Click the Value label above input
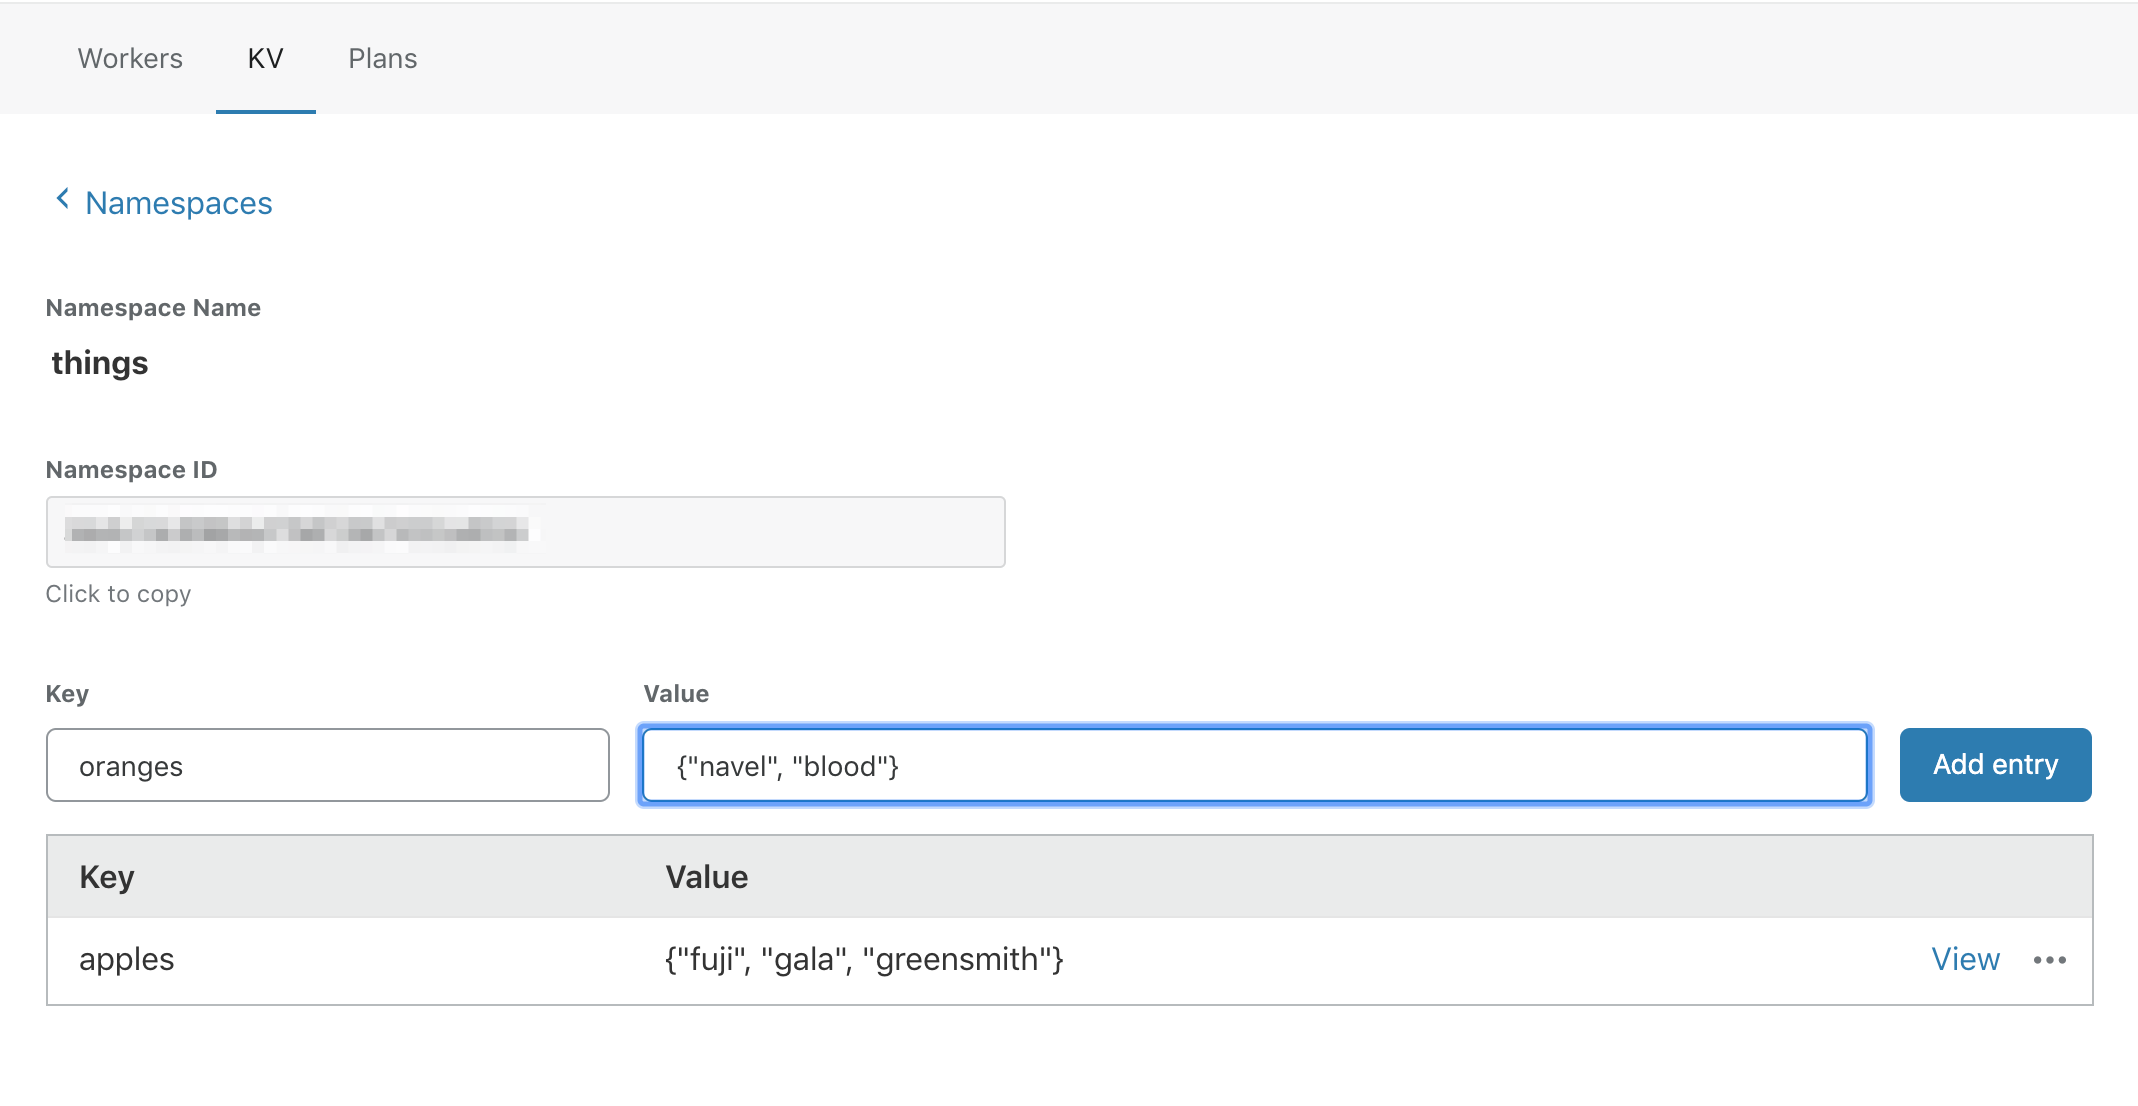 pos(676,694)
